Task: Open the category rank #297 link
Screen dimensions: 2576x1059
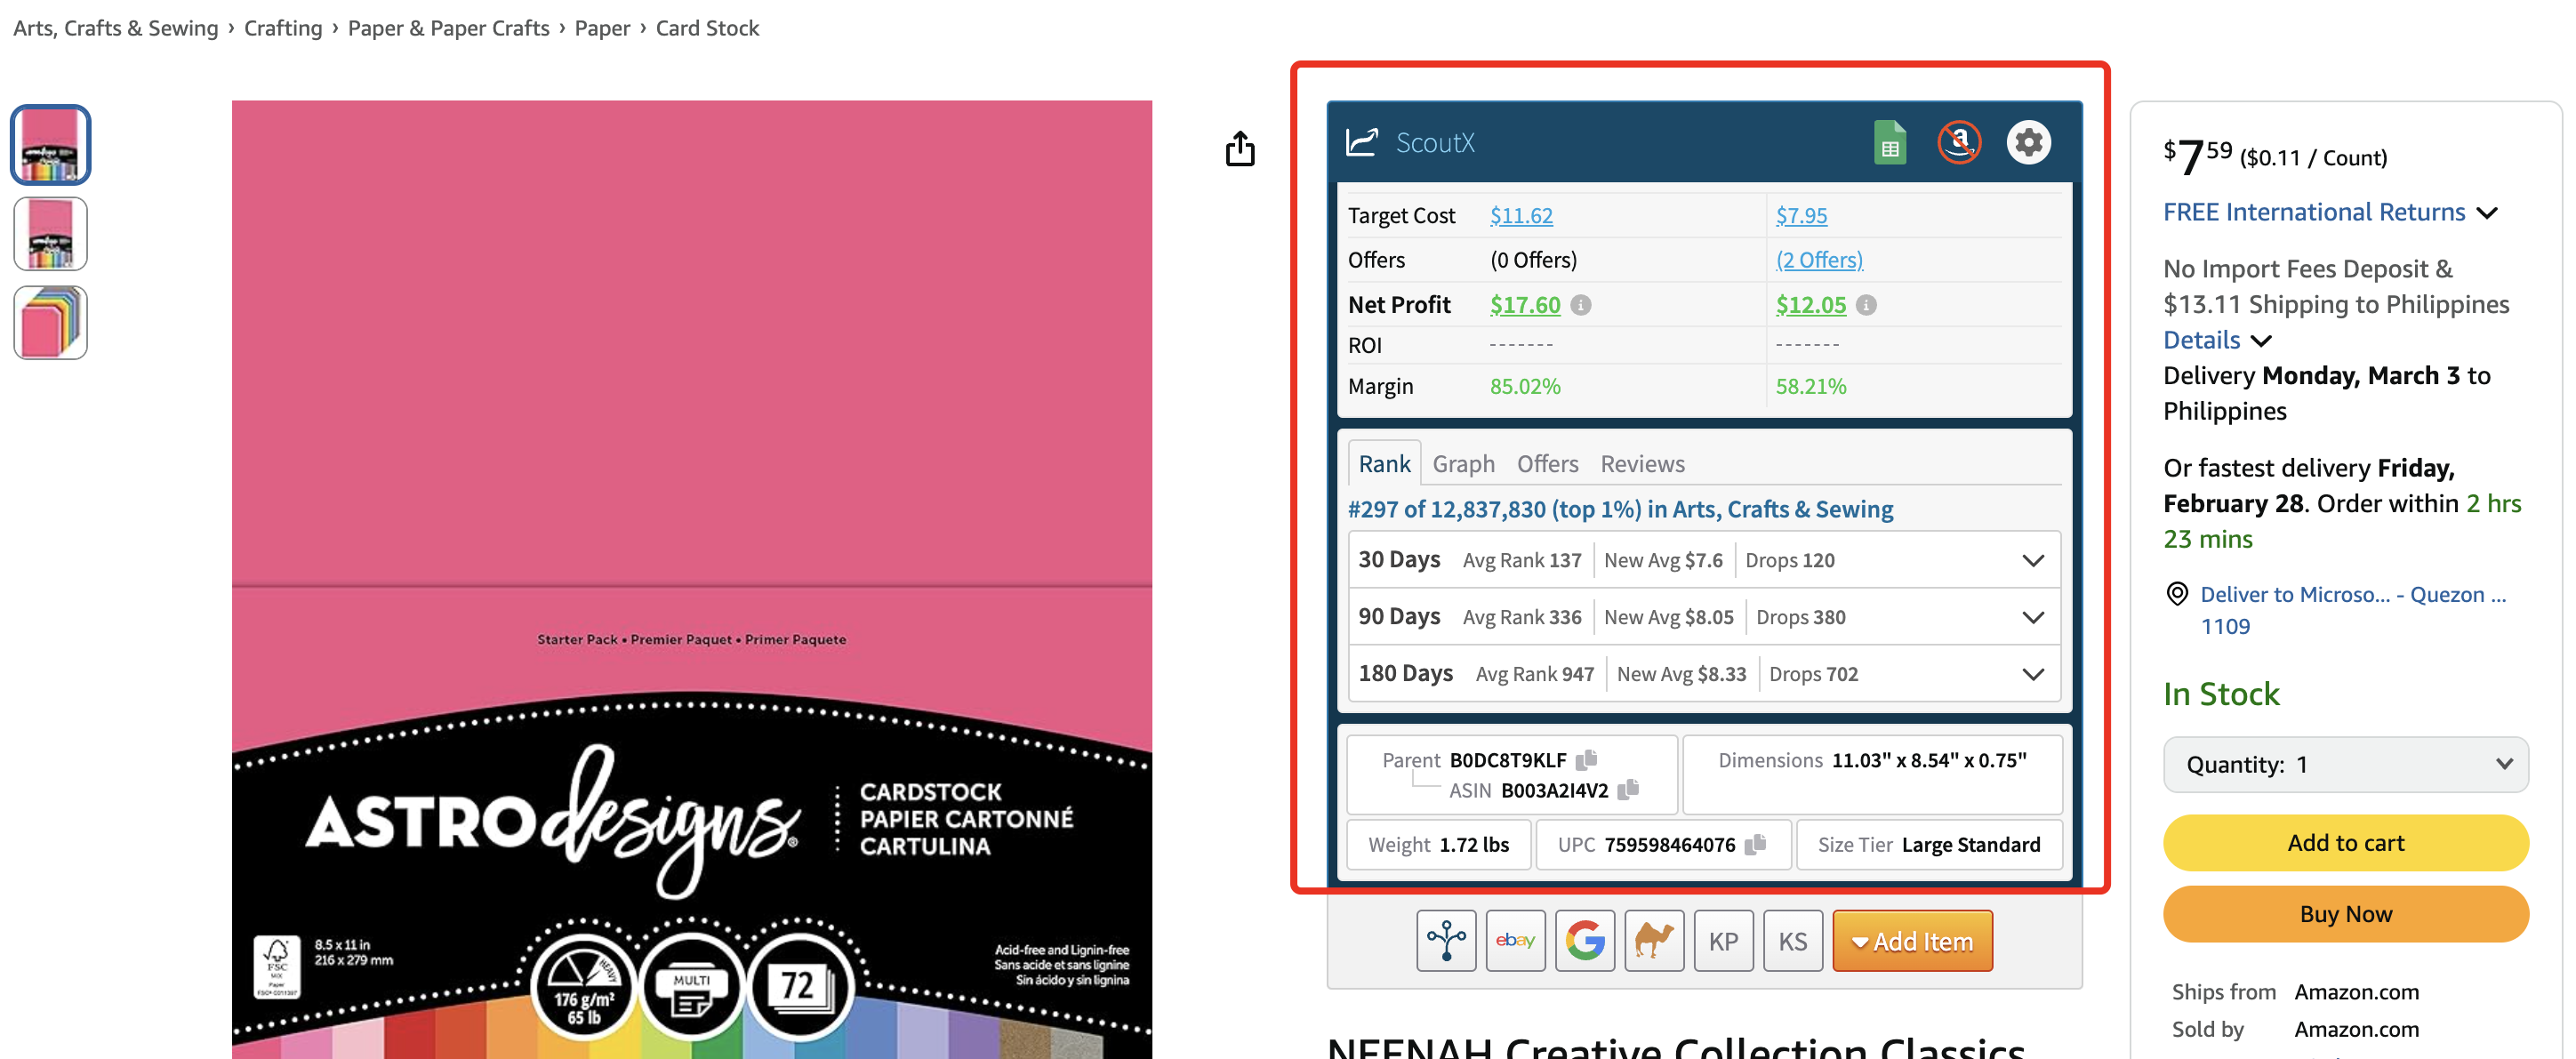Action: point(1620,510)
